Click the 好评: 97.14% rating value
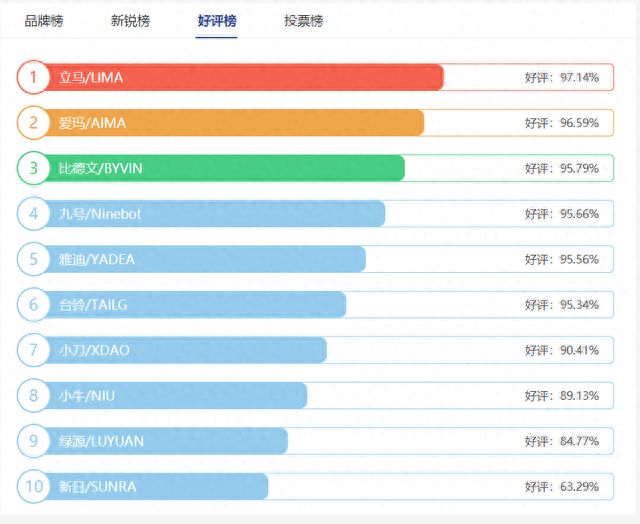This screenshot has height=524, width=640. tap(562, 78)
